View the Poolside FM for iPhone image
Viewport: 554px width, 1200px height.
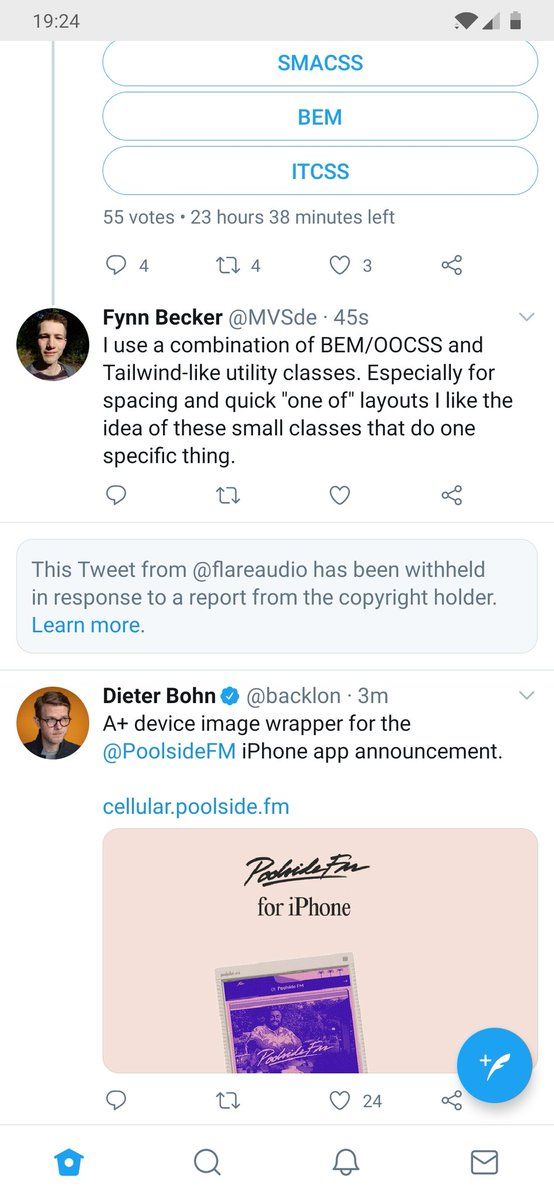click(x=320, y=950)
